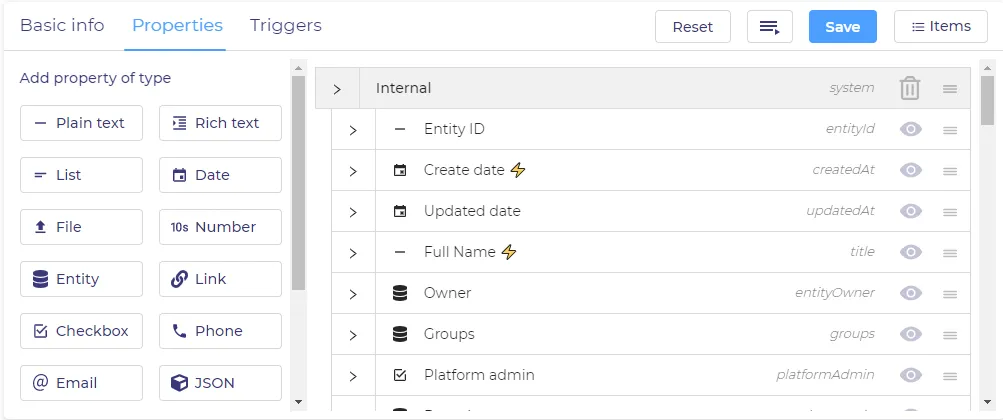Expand the Internal group chevron
The height and width of the screenshot is (420, 1003).
[337, 89]
